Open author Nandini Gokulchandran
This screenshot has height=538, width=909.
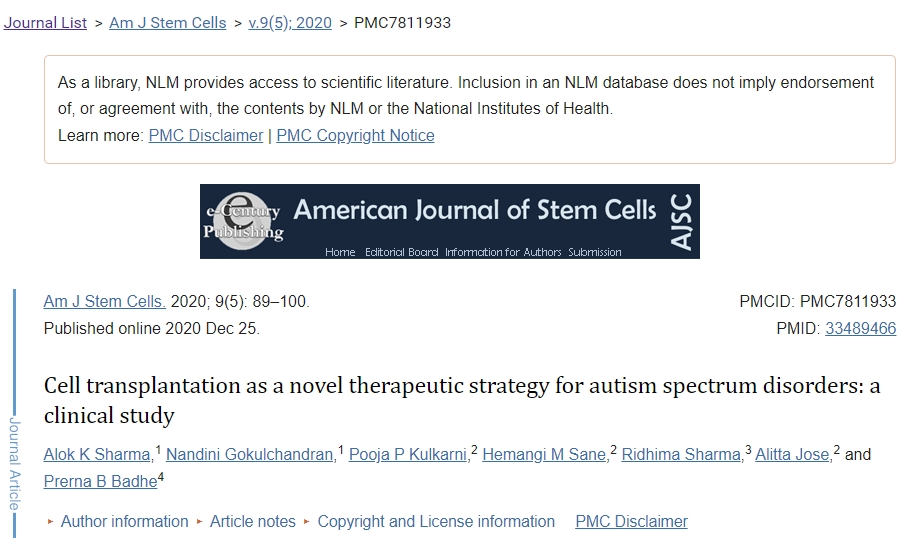pyautogui.click(x=249, y=454)
